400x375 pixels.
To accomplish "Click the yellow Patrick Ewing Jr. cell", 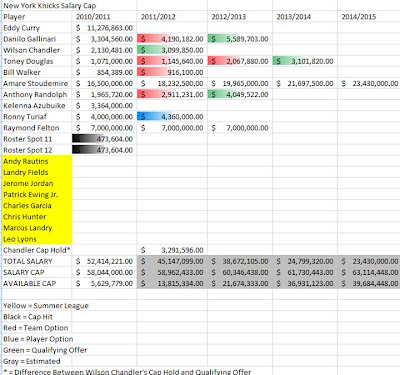I will click(x=37, y=195).
